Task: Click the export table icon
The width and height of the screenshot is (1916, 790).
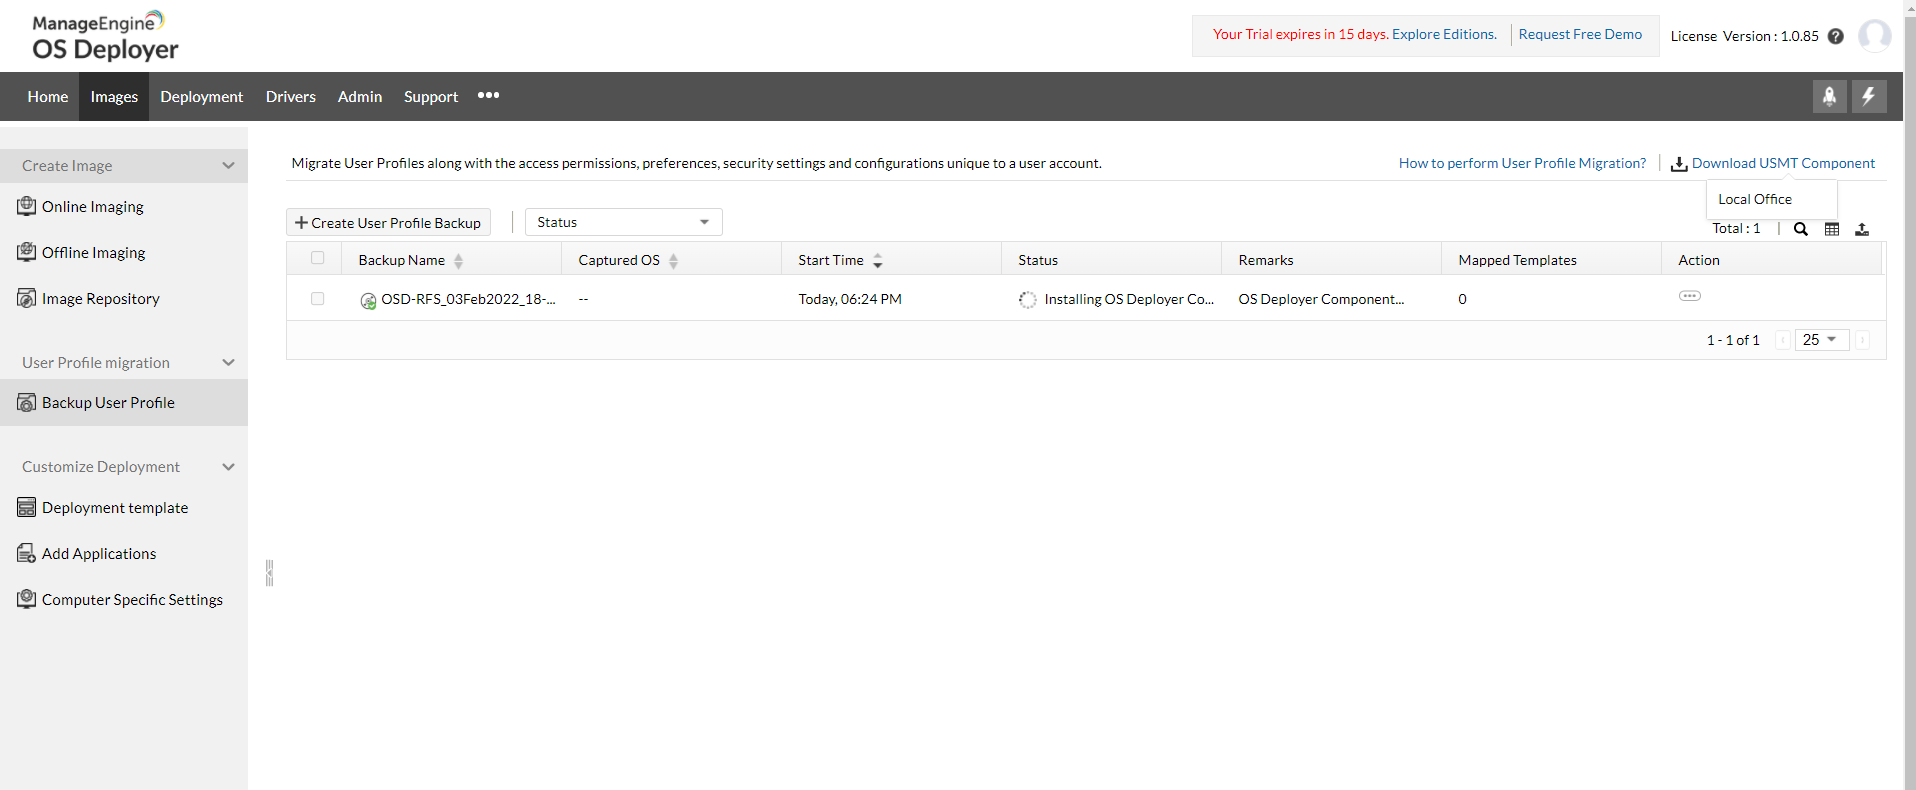Action: click(x=1862, y=229)
